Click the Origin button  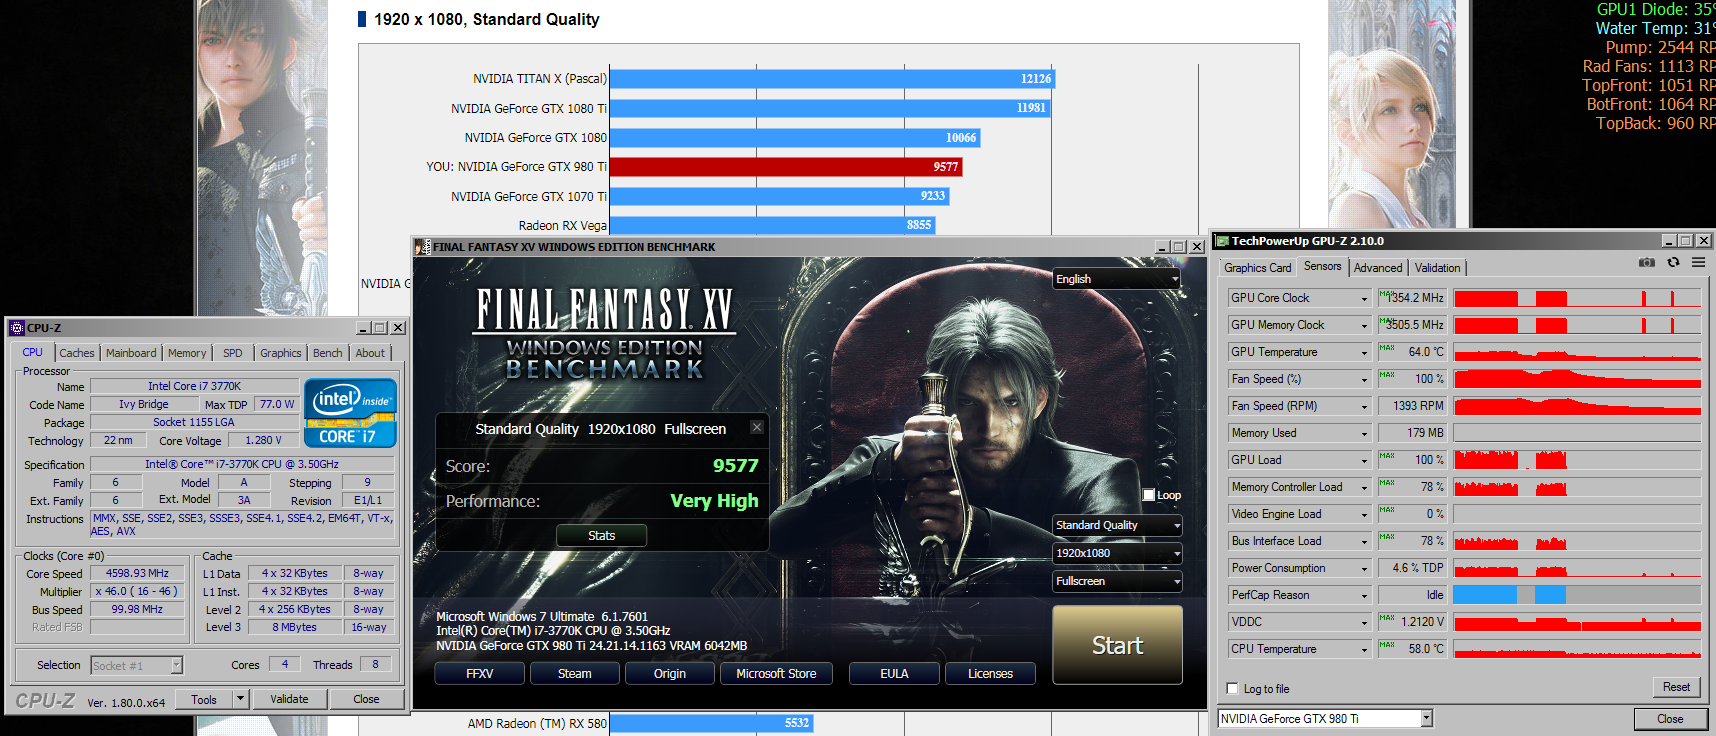click(670, 674)
